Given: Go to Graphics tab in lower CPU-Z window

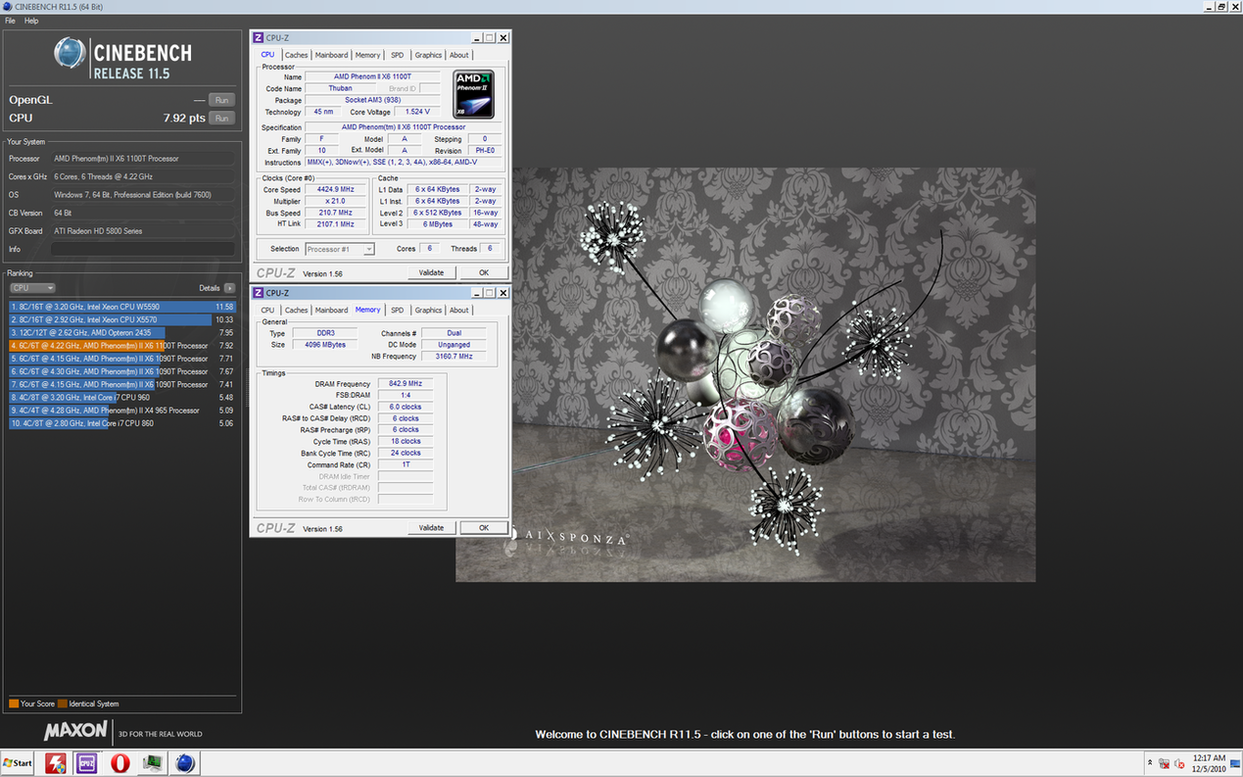Looking at the screenshot, I should point(428,310).
